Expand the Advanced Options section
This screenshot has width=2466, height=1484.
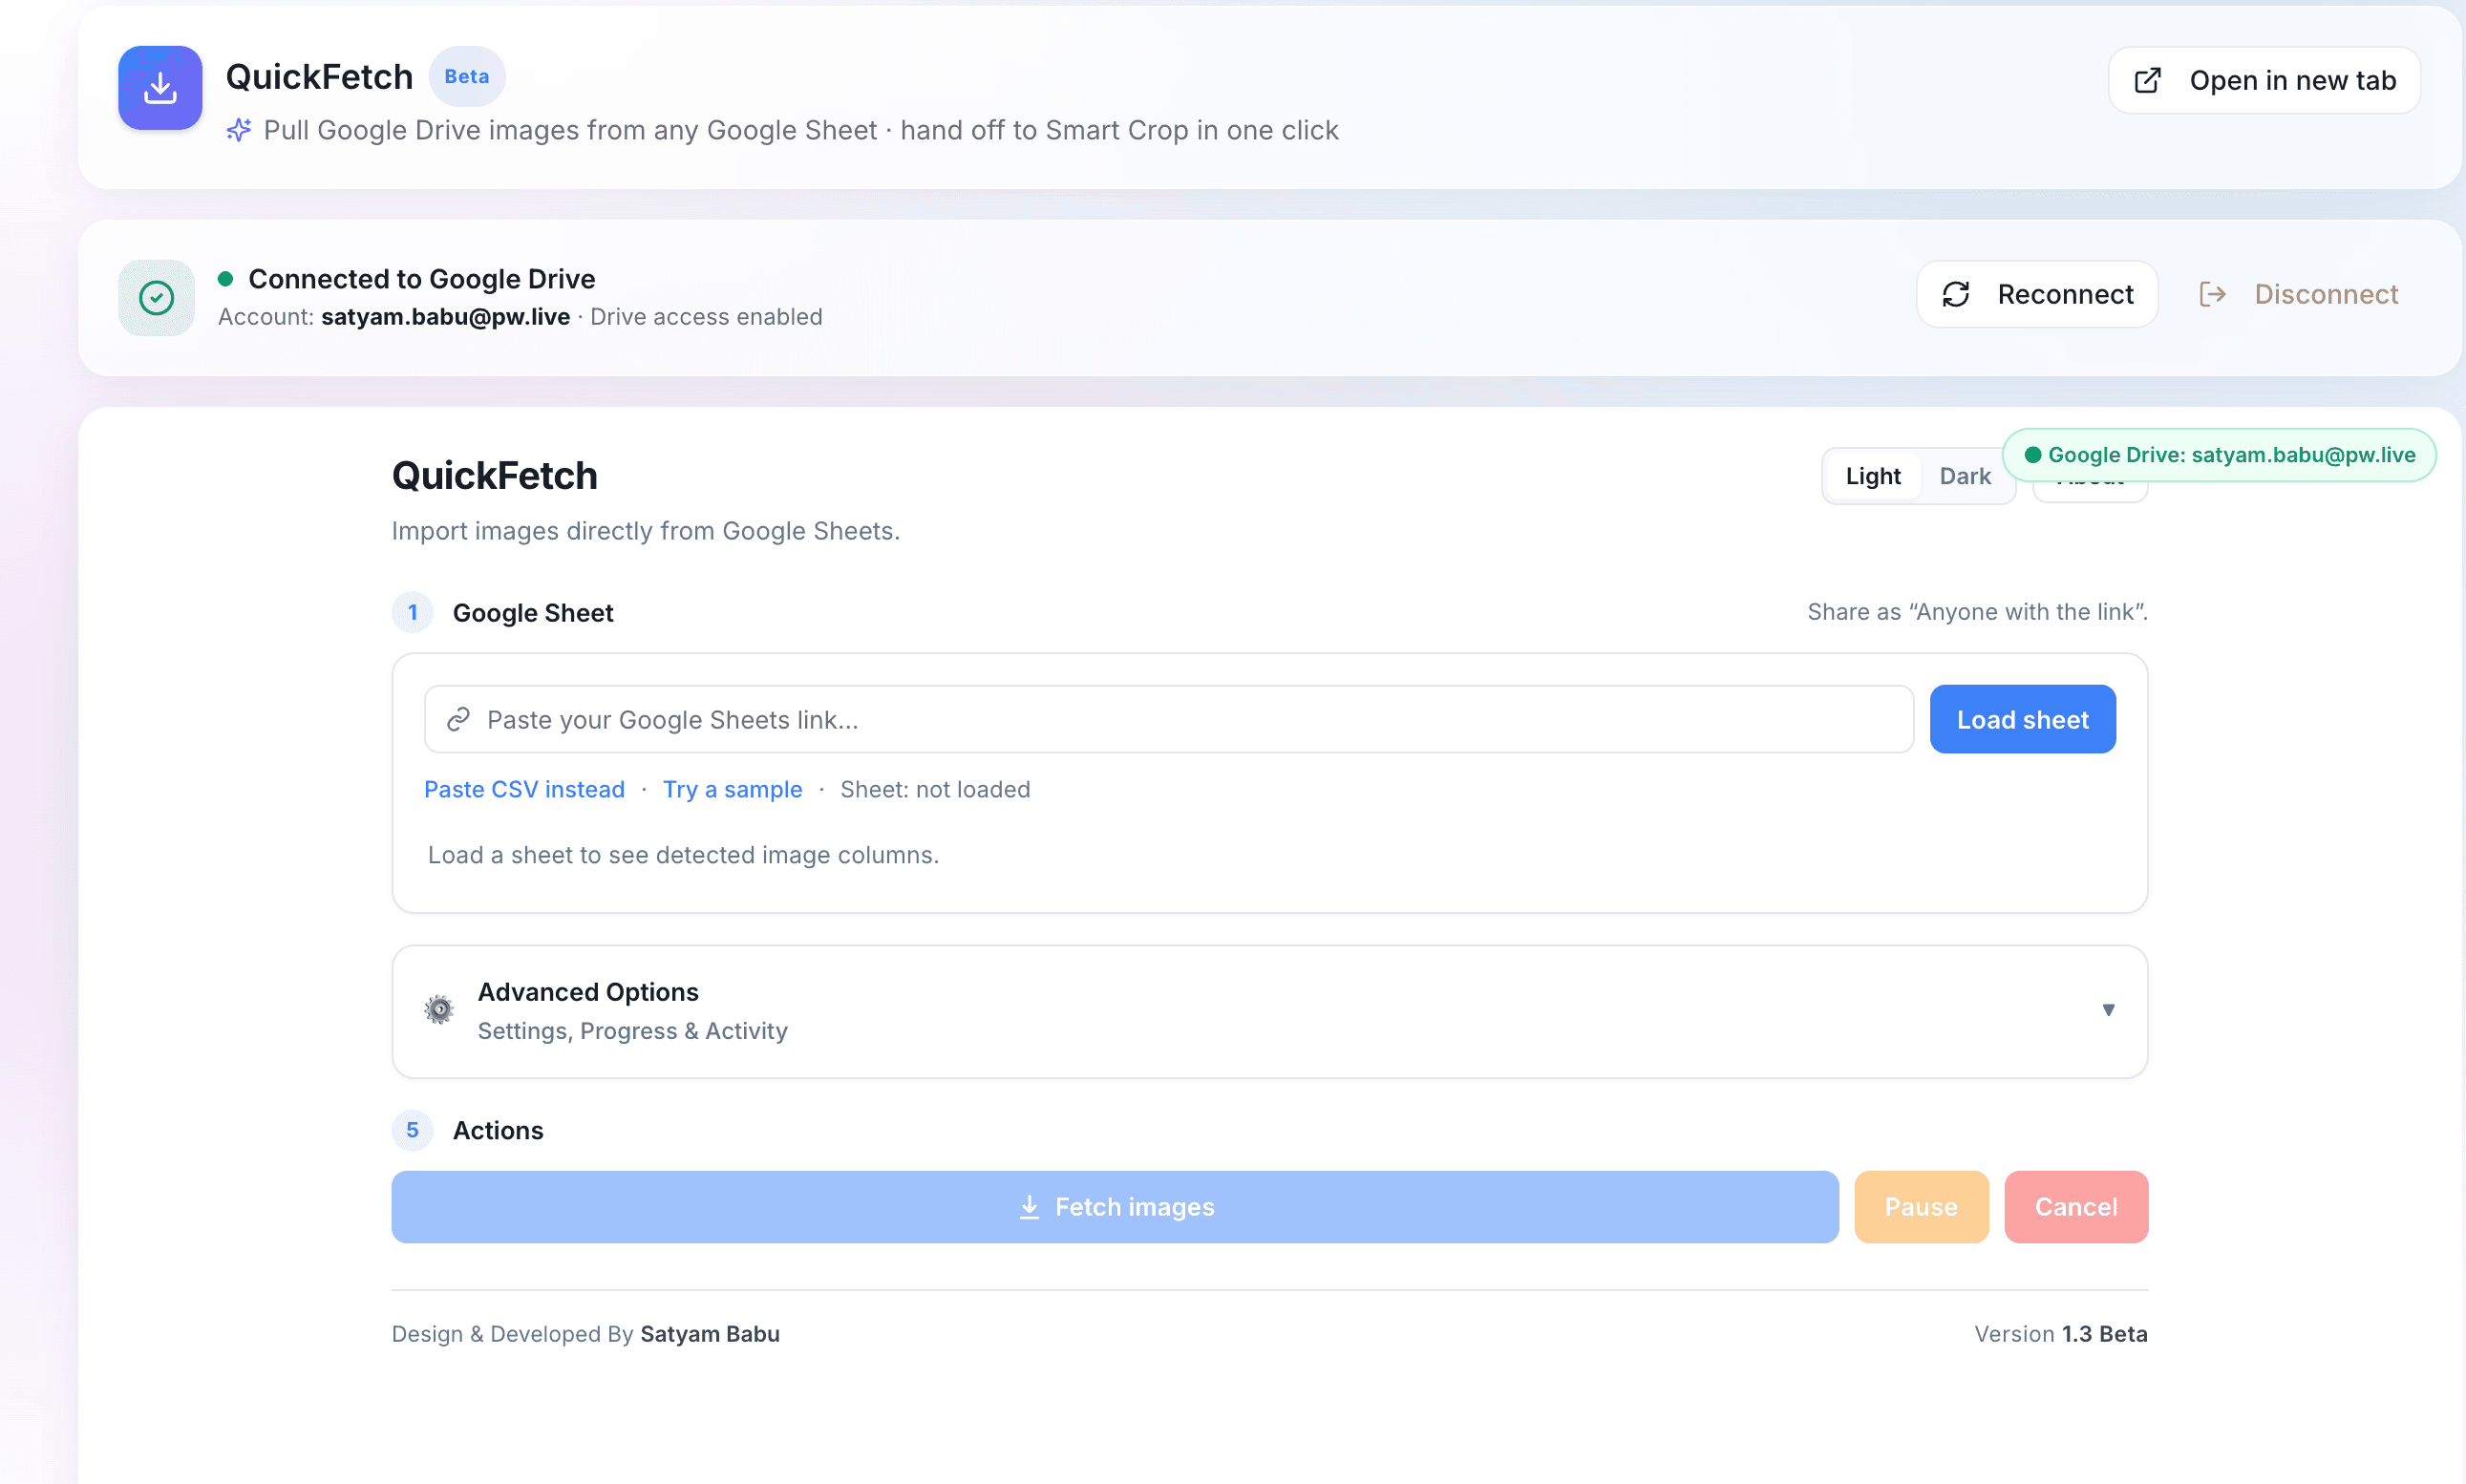pyautogui.click(x=1269, y=1011)
